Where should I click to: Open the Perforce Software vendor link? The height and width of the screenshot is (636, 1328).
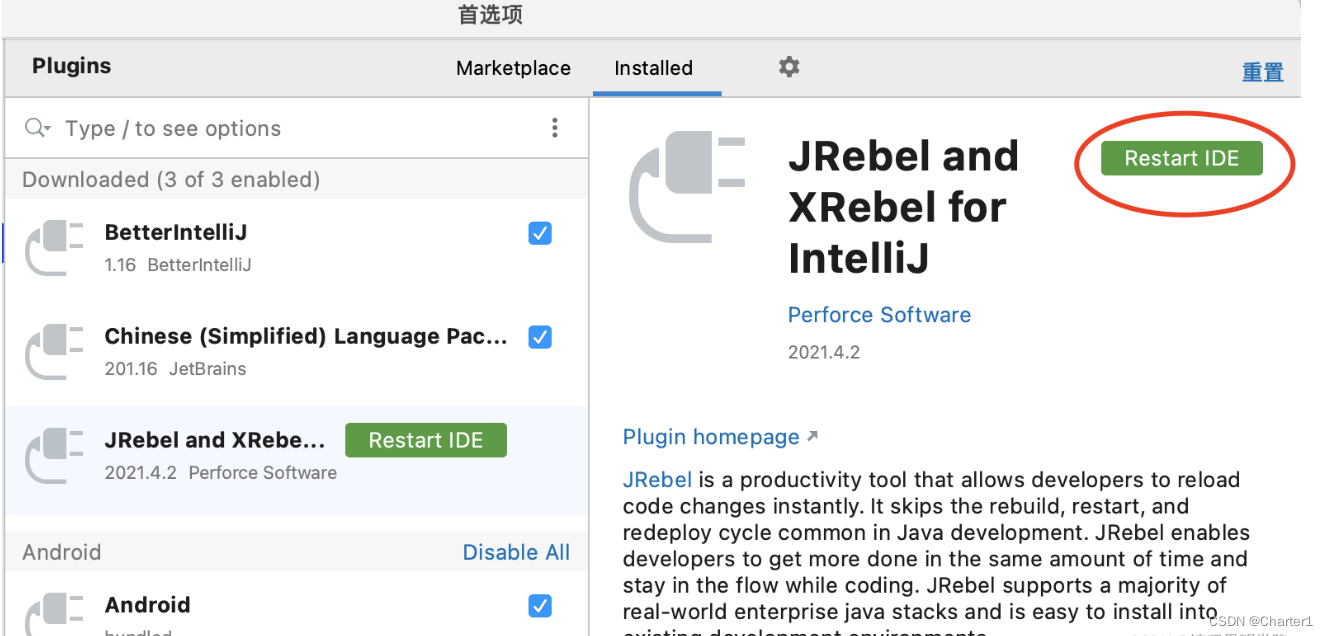click(879, 315)
